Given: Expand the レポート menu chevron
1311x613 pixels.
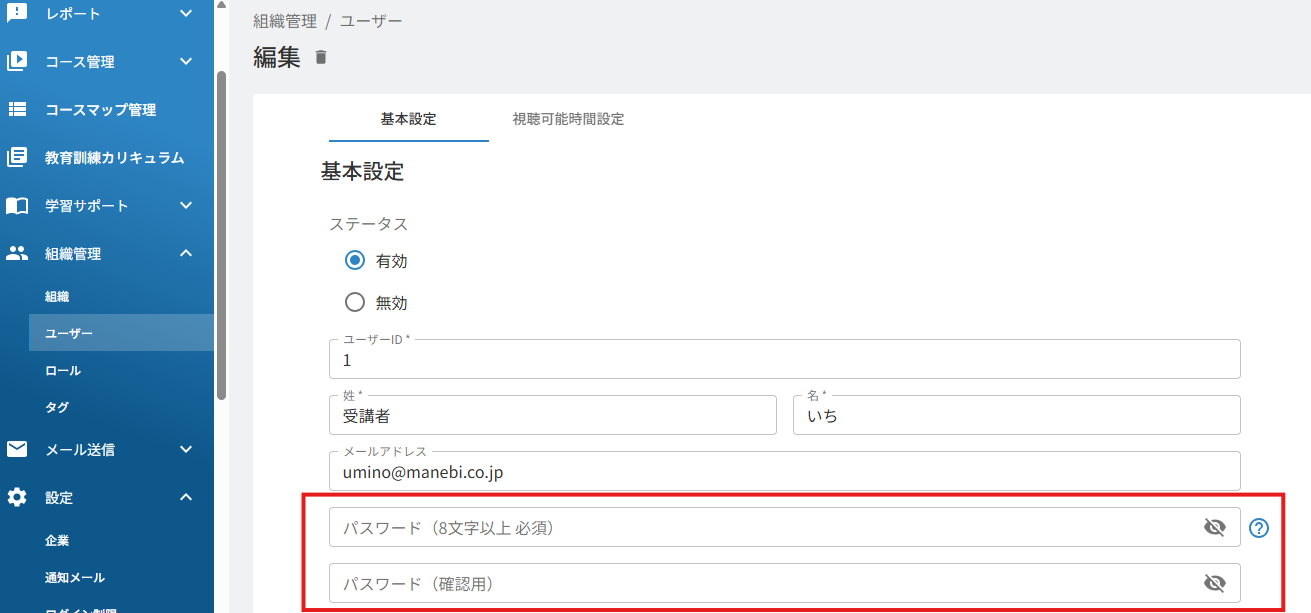Looking at the screenshot, I should click(x=186, y=13).
